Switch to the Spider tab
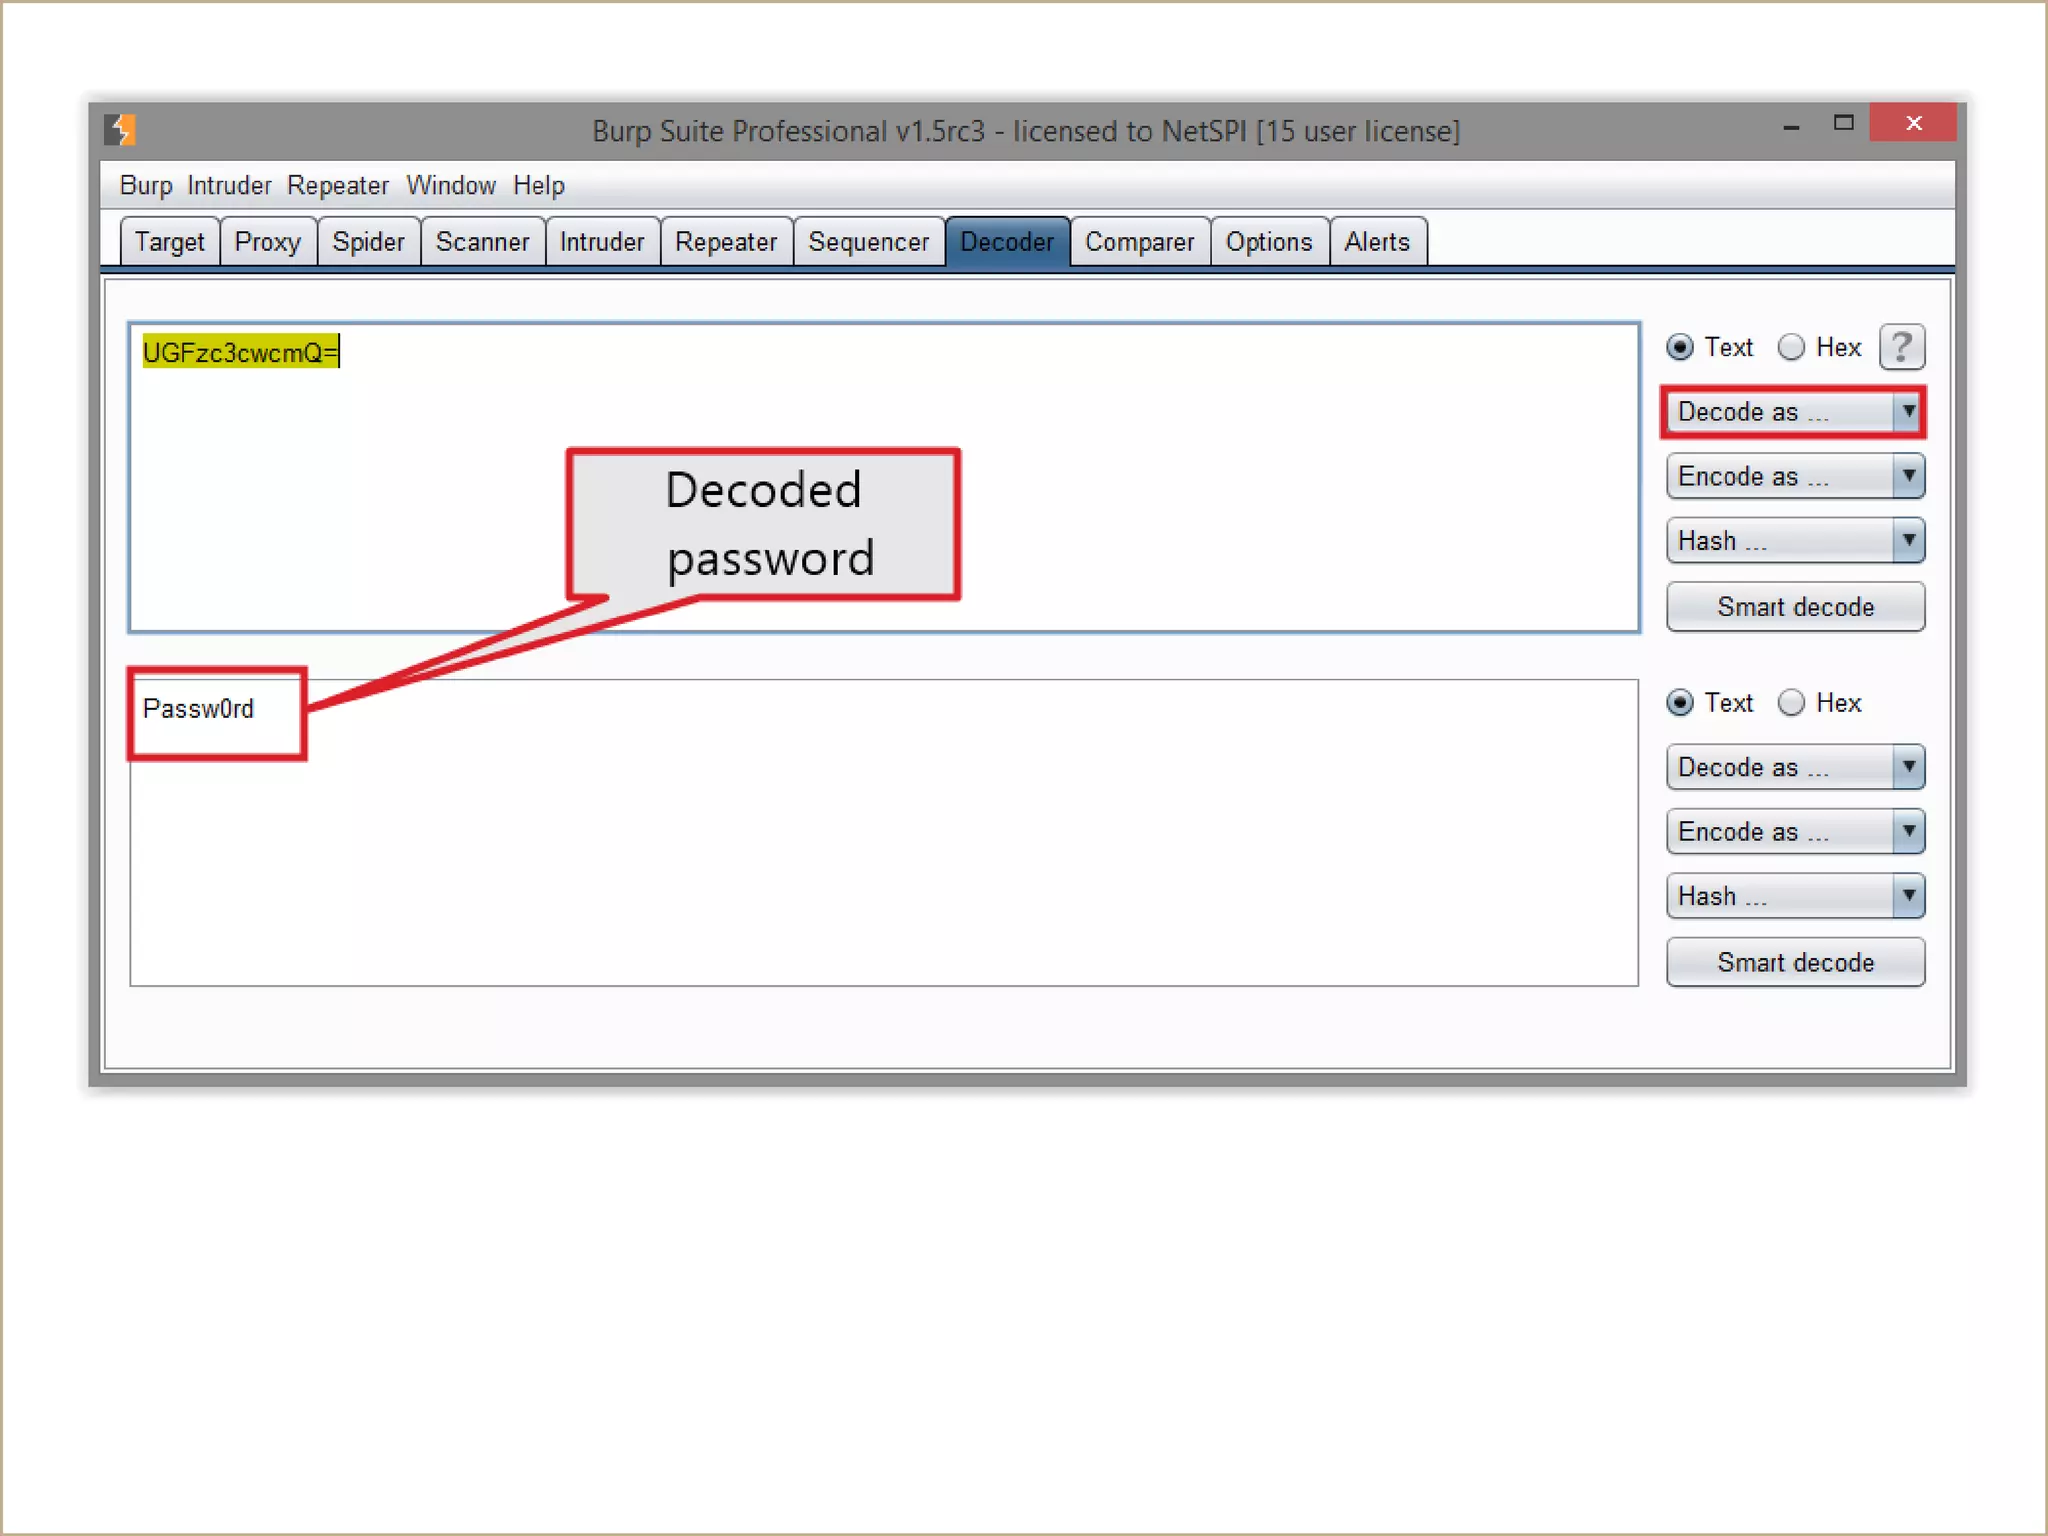The image size is (2048, 1536). click(x=368, y=242)
